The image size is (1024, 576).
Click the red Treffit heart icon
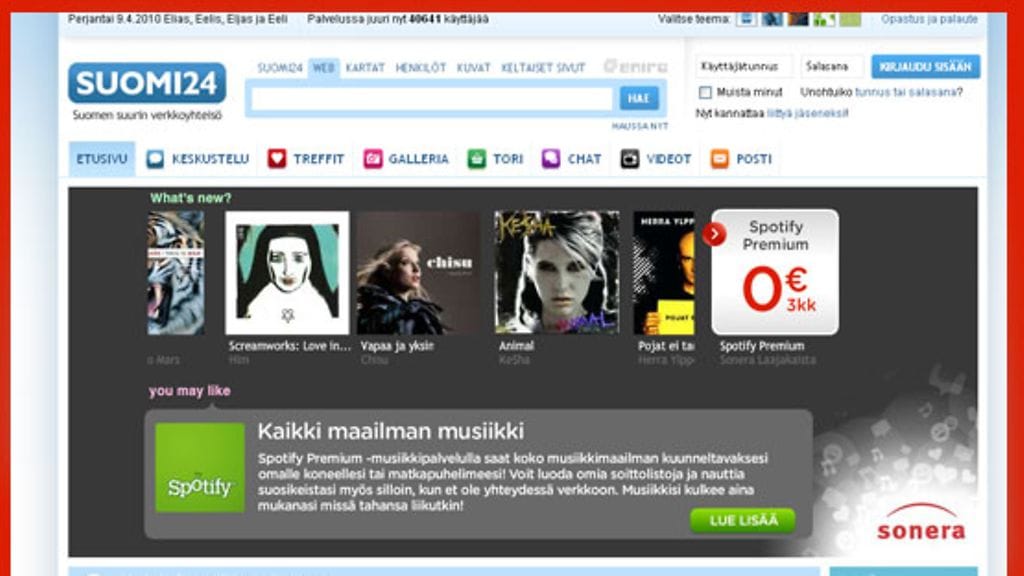pyautogui.click(x=277, y=159)
